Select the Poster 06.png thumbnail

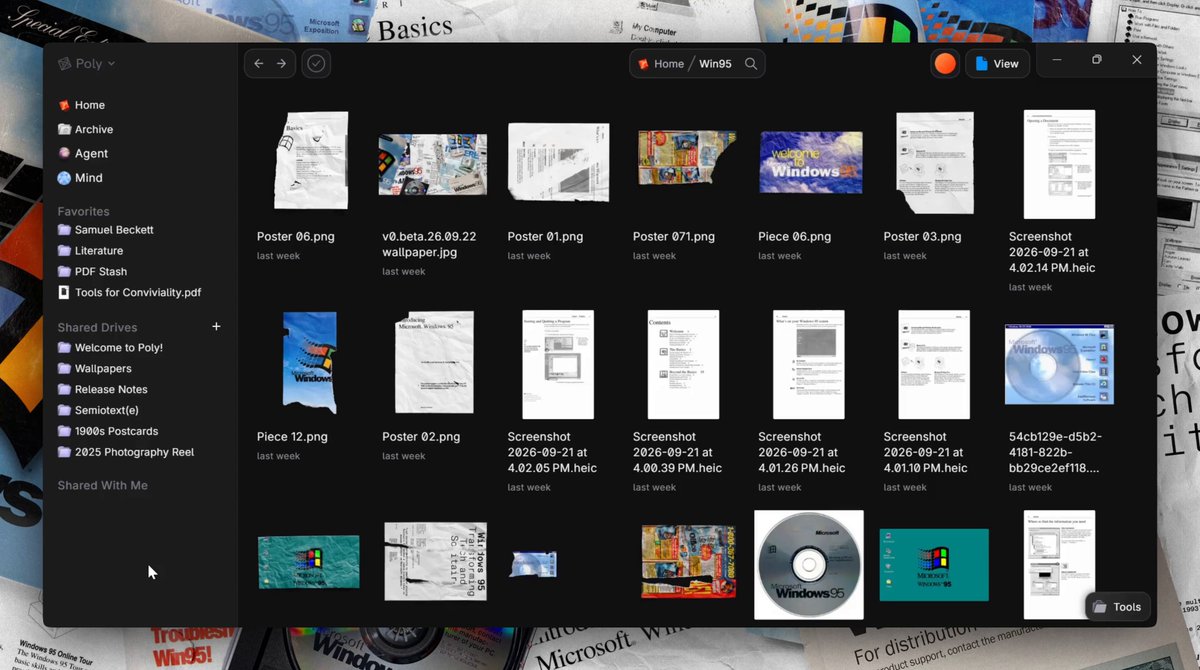[310, 160]
